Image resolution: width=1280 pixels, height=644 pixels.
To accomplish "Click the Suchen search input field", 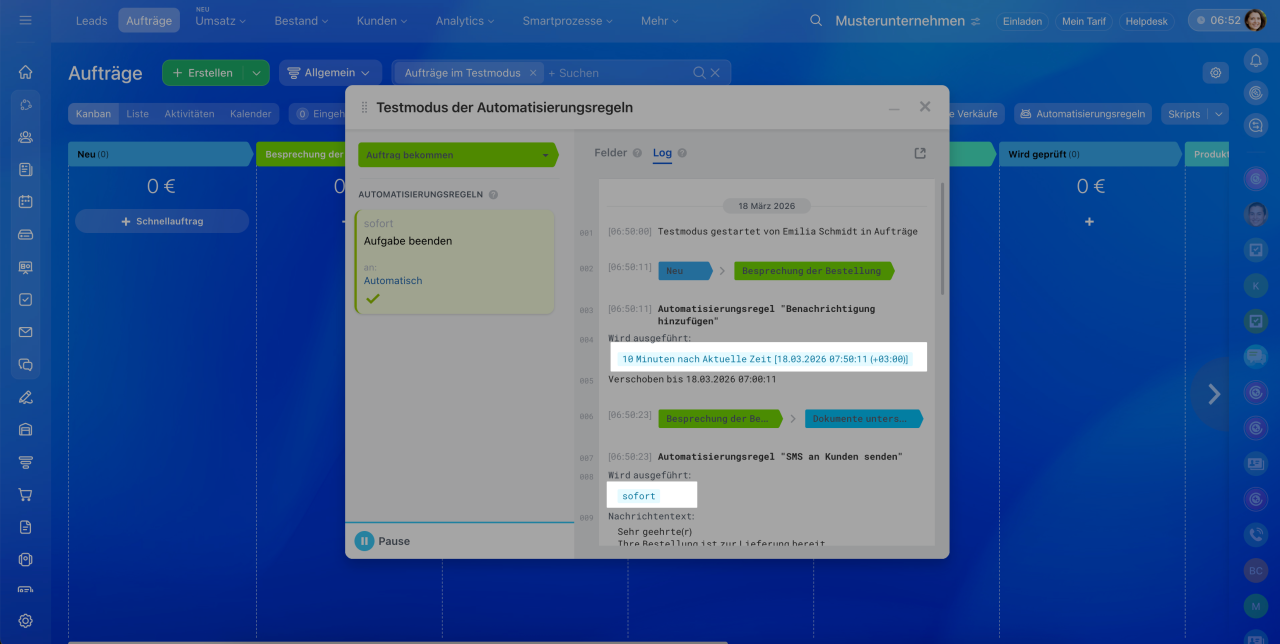I will coord(615,73).
